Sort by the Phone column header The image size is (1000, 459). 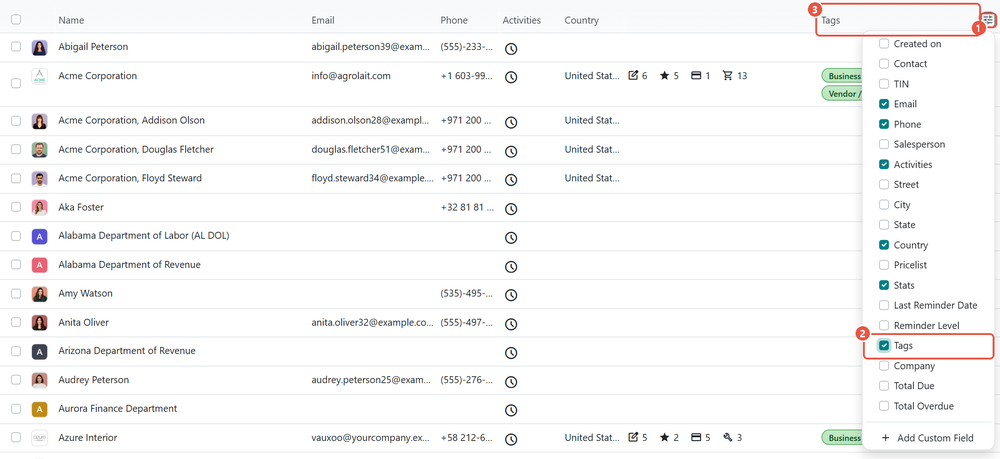click(453, 20)
